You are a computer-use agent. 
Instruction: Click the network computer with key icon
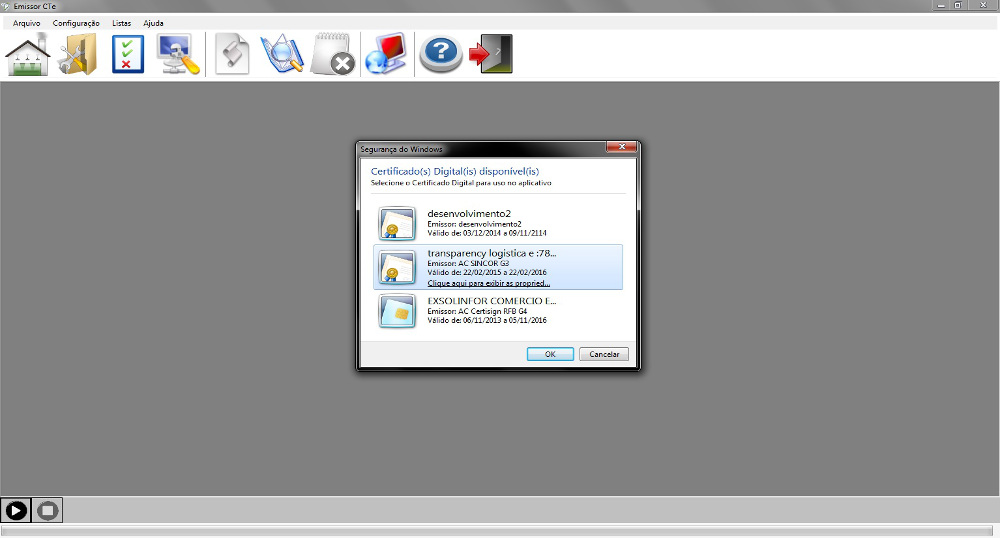click(x=178, y=54)
